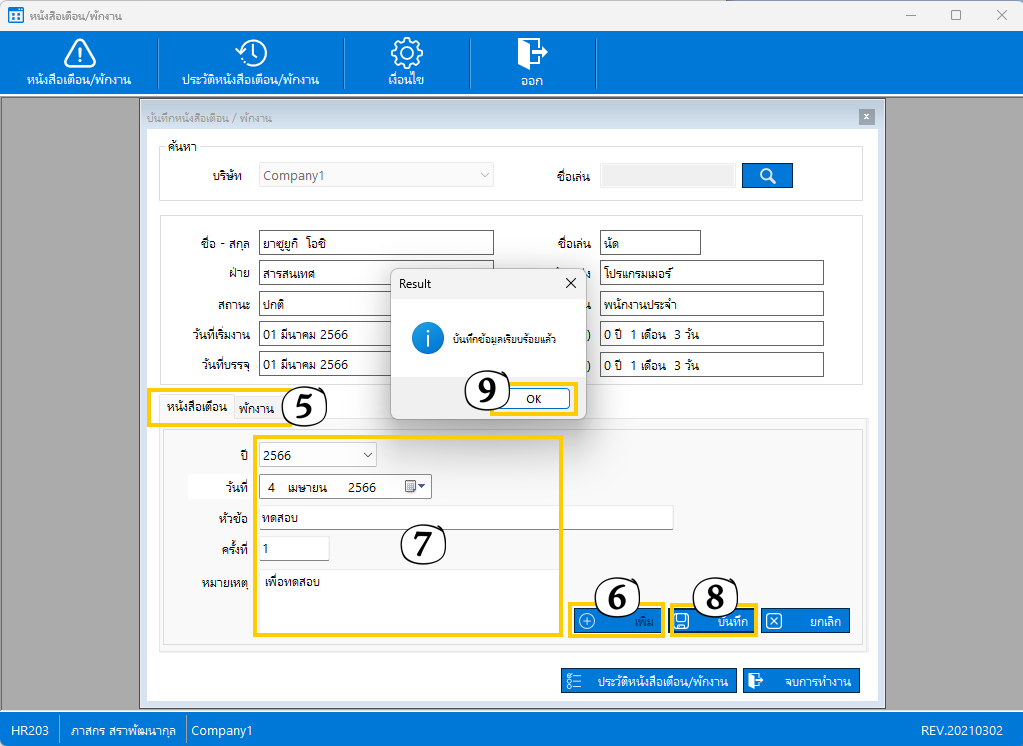Close the บันทึกหนังสือเตือน panel with its X
The width and height of the screenshot is (1023, 746).
click(866, 117)
